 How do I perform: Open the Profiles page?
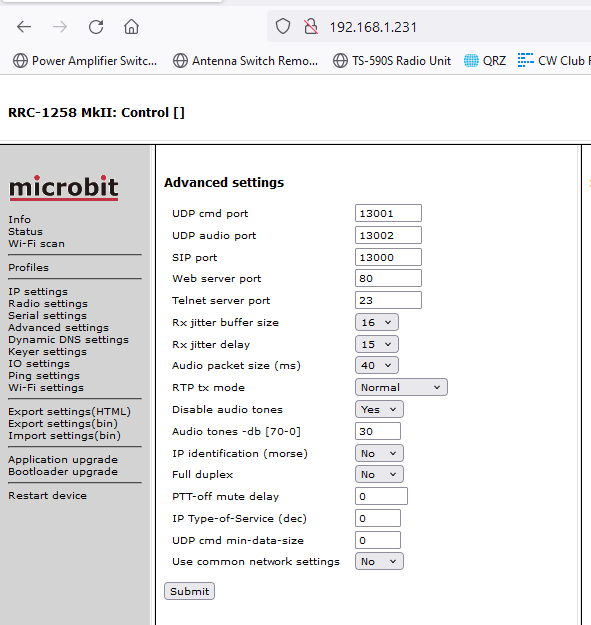click(28, 267)
